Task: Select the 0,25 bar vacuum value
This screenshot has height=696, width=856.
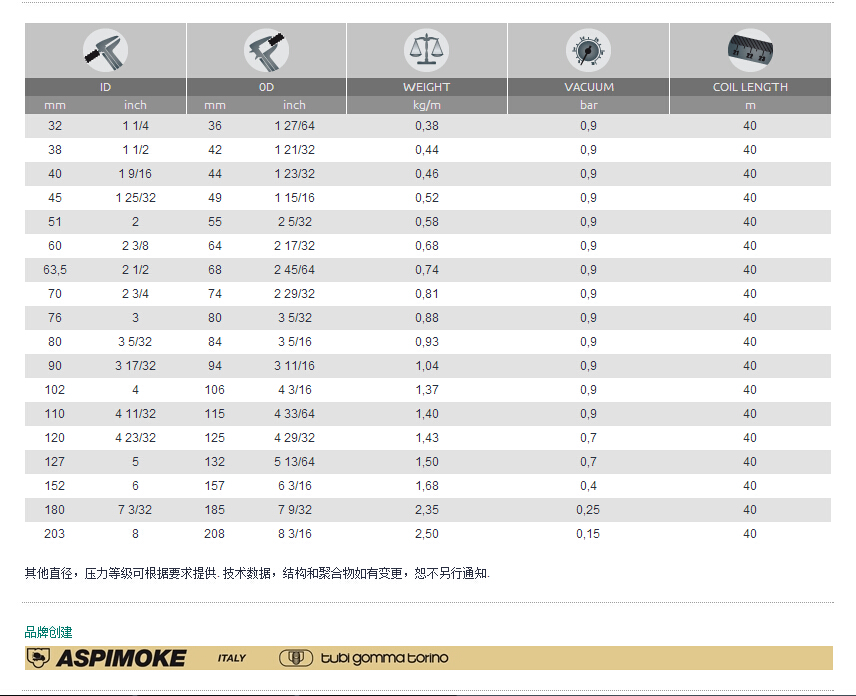Action: [588, 510]
